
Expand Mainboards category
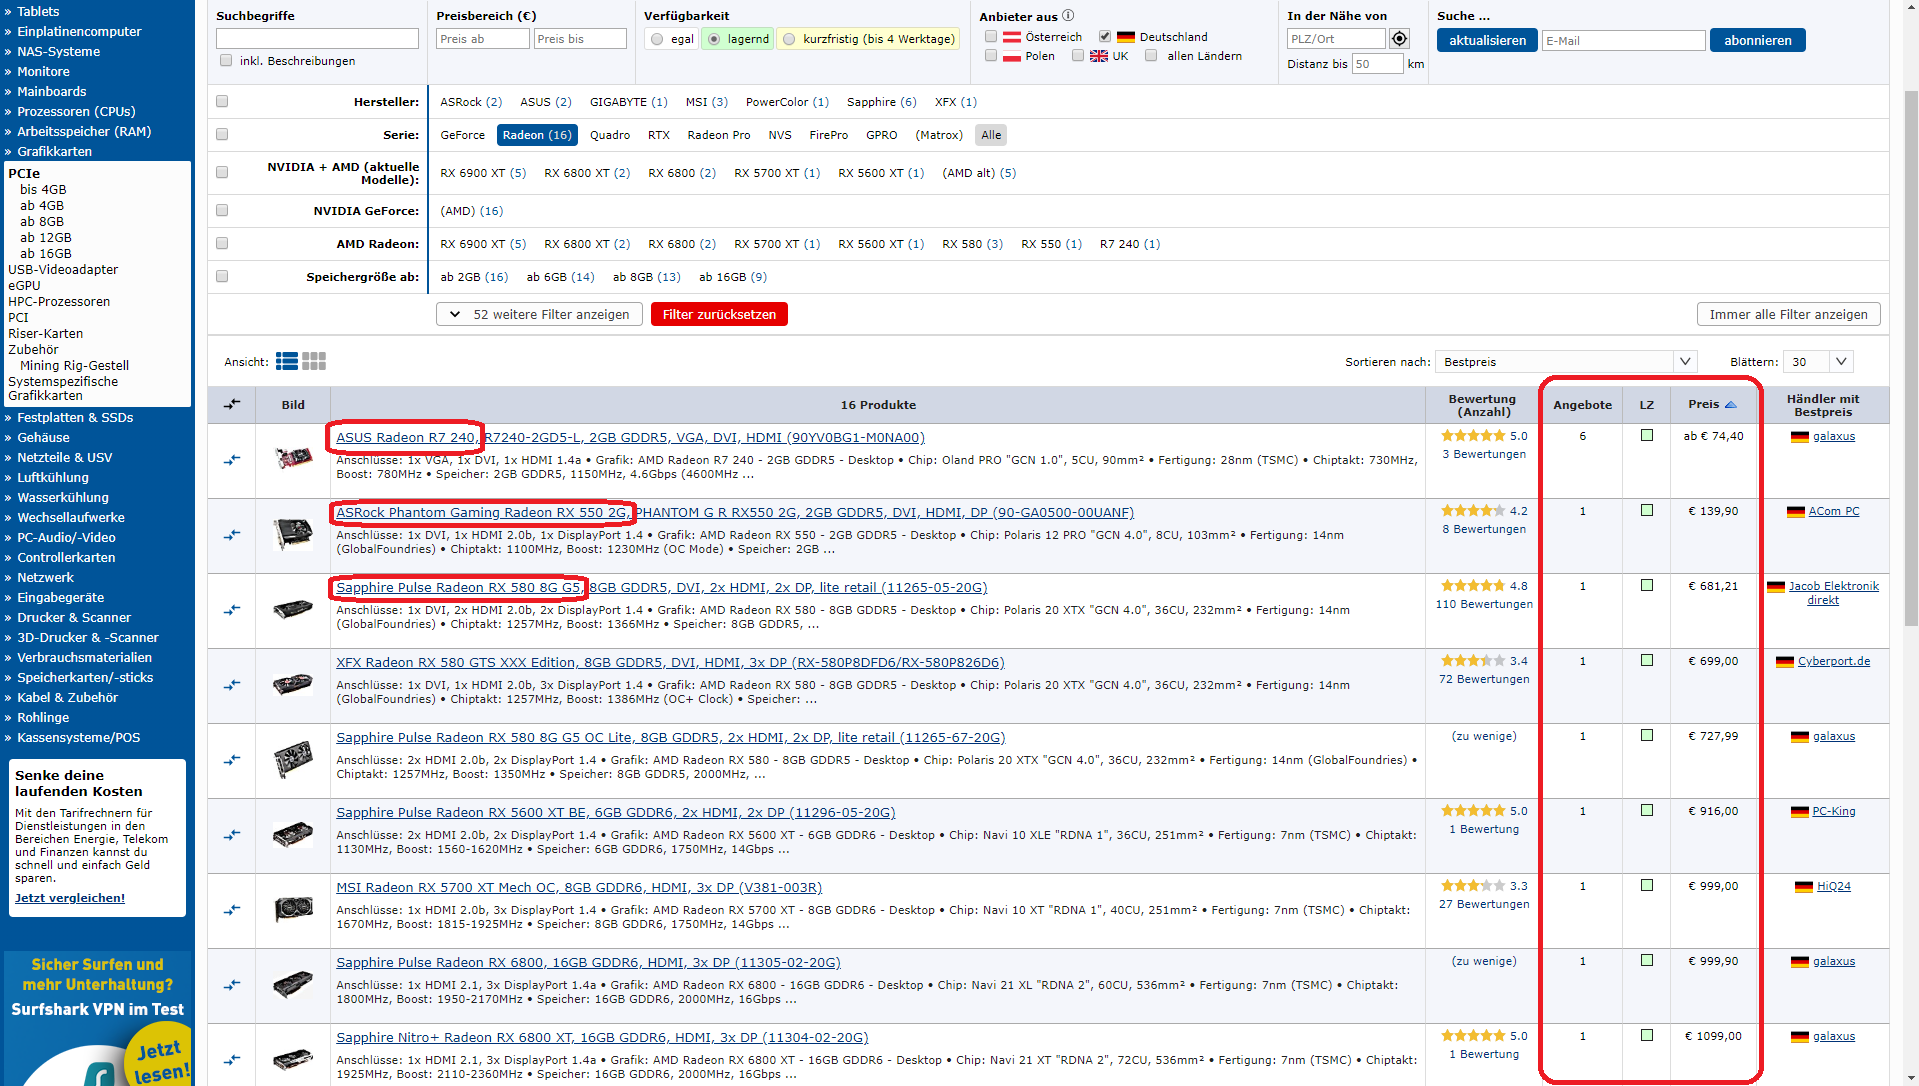[51, 91]
